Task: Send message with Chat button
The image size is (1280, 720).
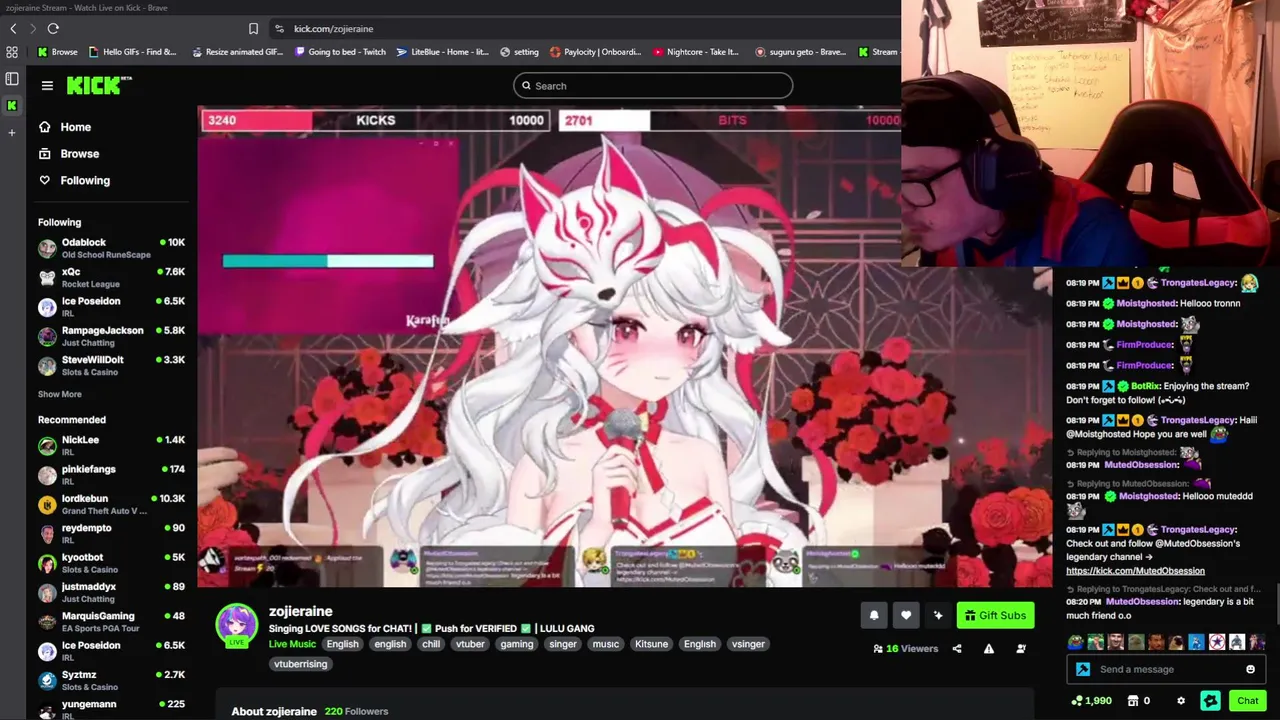Action: pos(1247,701)
